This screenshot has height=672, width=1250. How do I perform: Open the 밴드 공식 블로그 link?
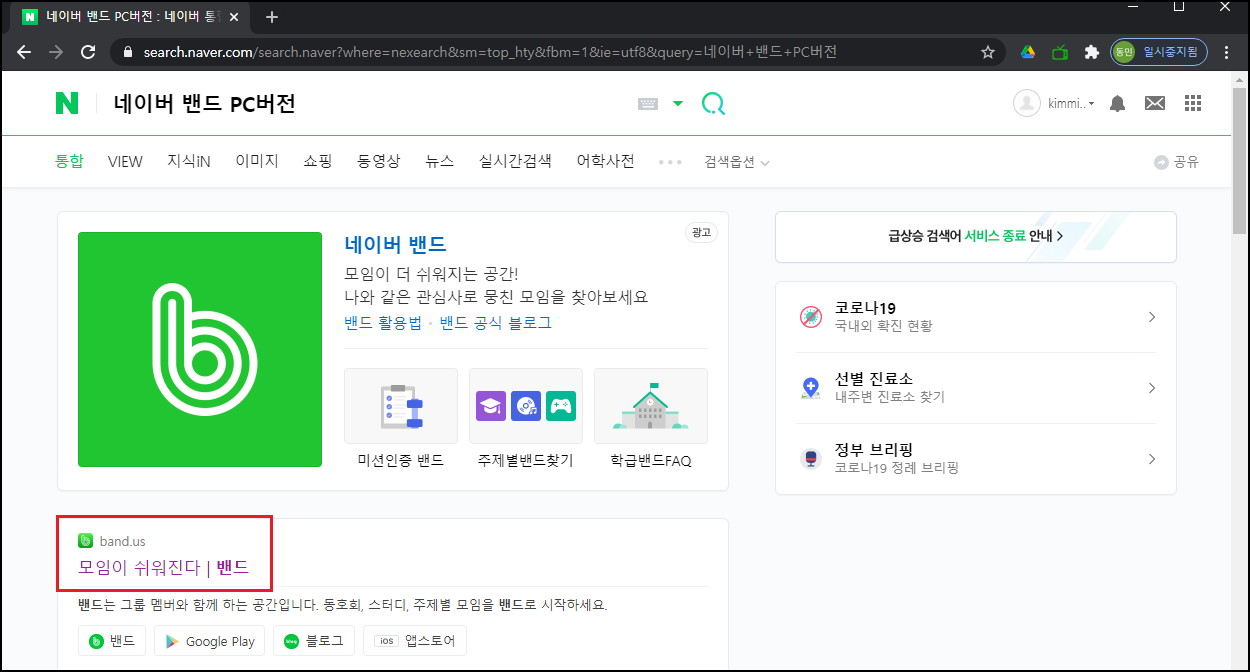pos(496,323)
